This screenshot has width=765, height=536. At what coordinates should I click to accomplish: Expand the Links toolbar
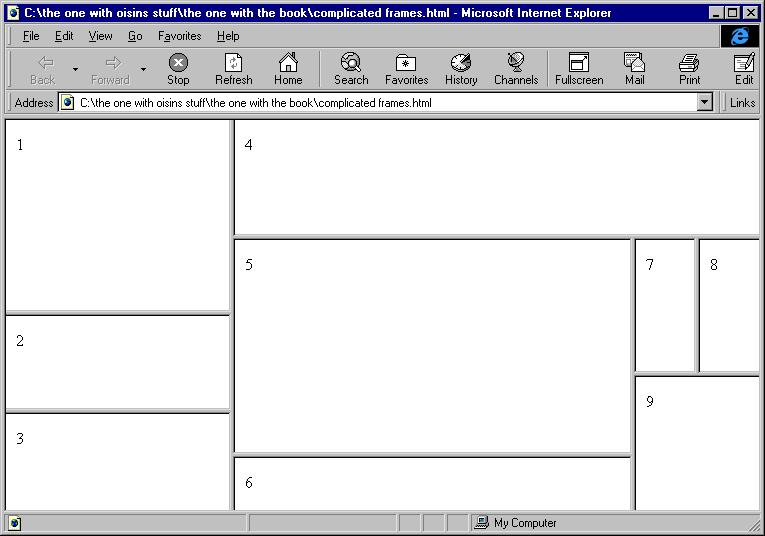(742, 102)
